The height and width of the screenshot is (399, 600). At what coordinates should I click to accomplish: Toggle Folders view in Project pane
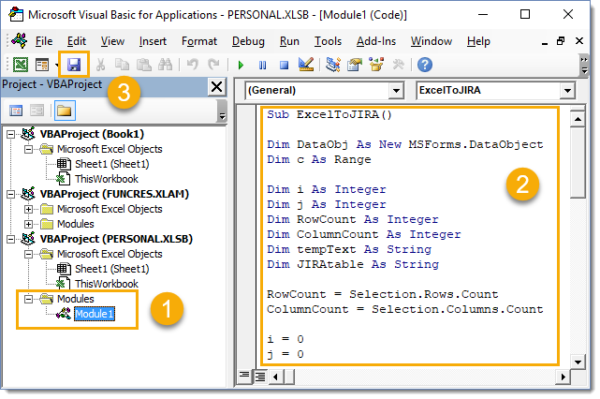coord(64,111)
